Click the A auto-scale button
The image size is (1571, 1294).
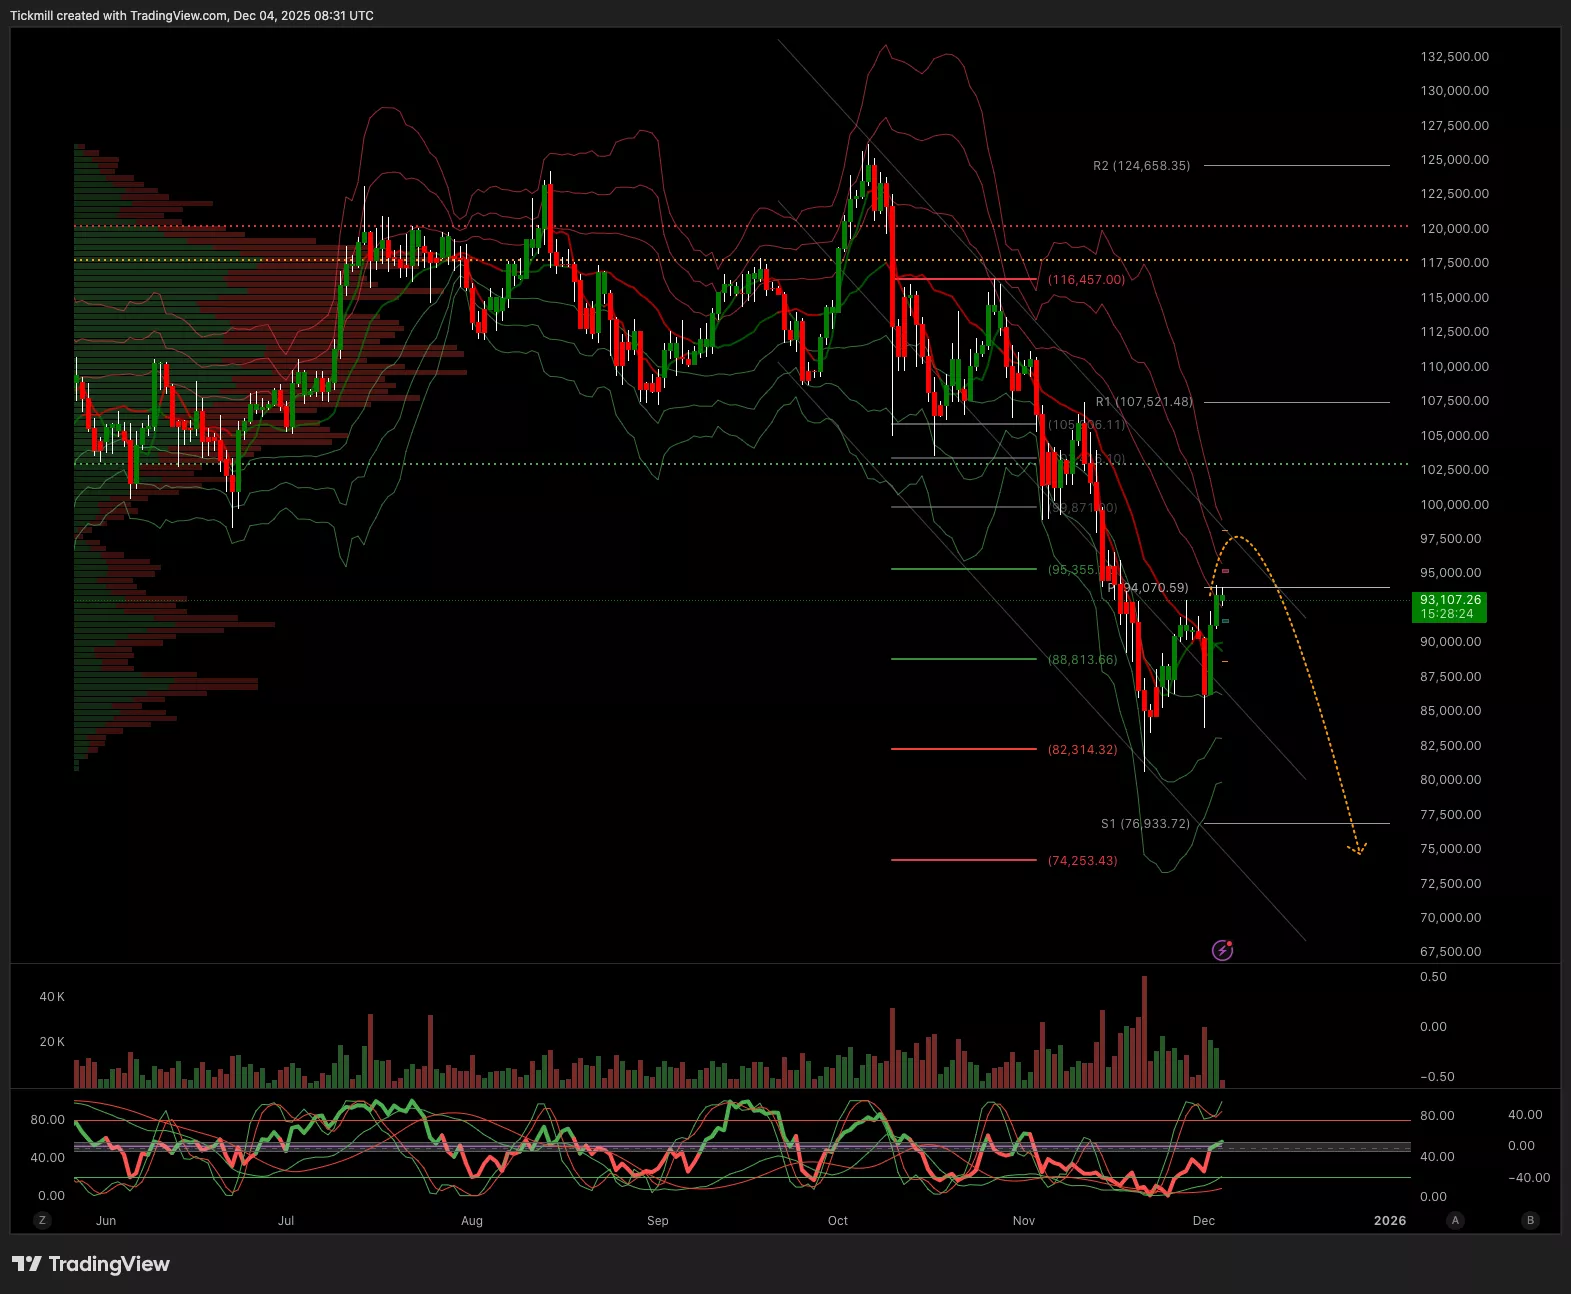point(1455,1220)
